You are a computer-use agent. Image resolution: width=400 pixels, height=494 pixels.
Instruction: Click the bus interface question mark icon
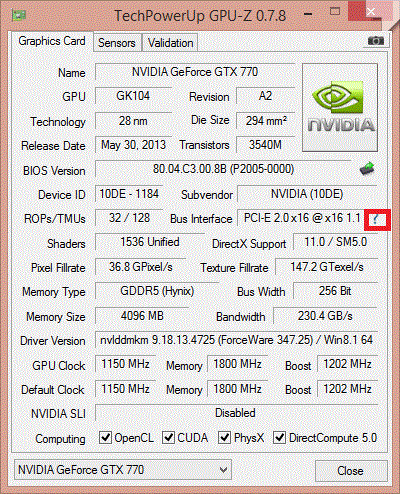click(x=376, y=219)
